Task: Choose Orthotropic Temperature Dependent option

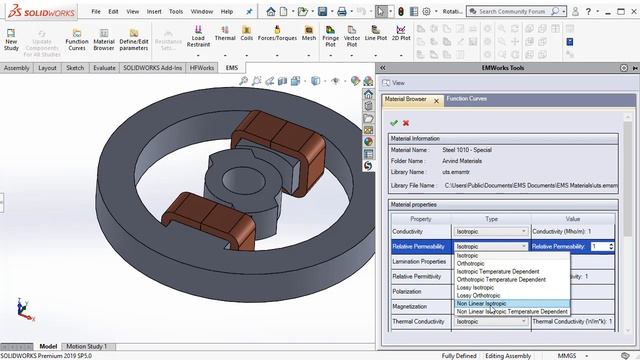Action: [512, 280]
